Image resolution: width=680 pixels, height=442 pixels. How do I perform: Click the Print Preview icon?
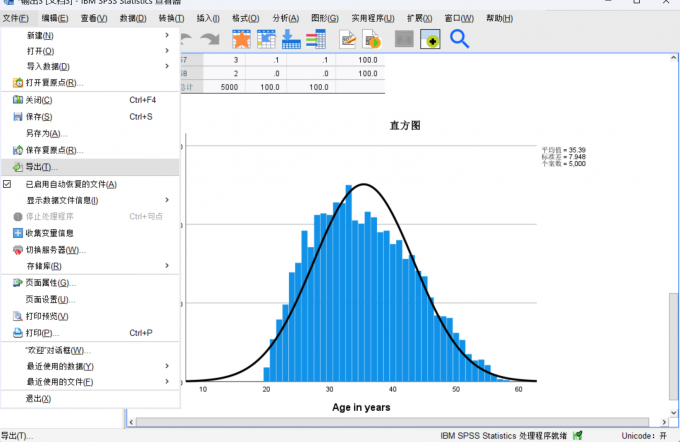tap(18, 316)
